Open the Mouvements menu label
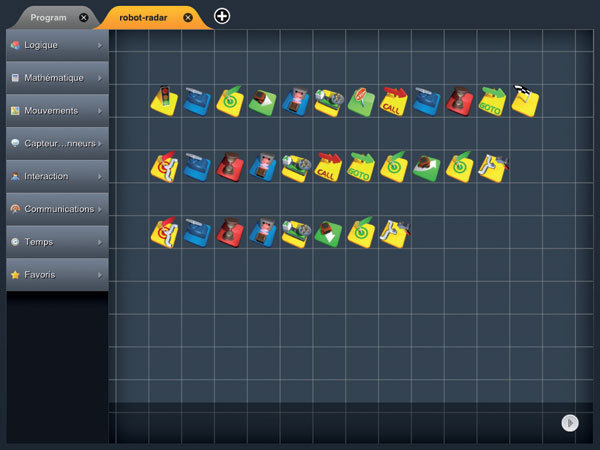Viewport: 600px width, 450px height. point(51,111)
